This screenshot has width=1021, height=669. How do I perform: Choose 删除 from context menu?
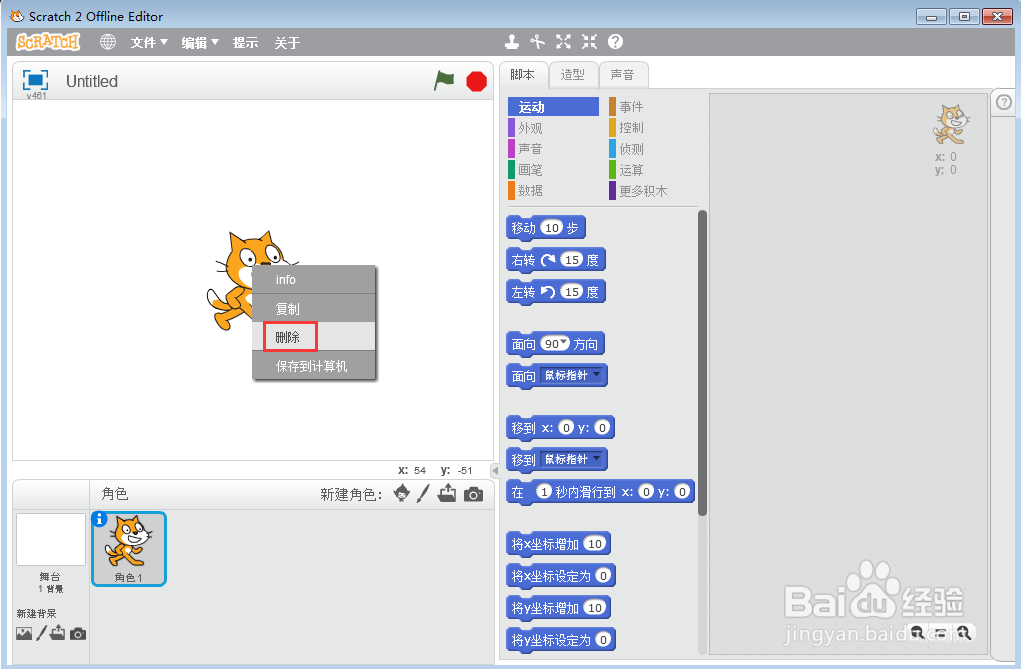tap(314, 337)
